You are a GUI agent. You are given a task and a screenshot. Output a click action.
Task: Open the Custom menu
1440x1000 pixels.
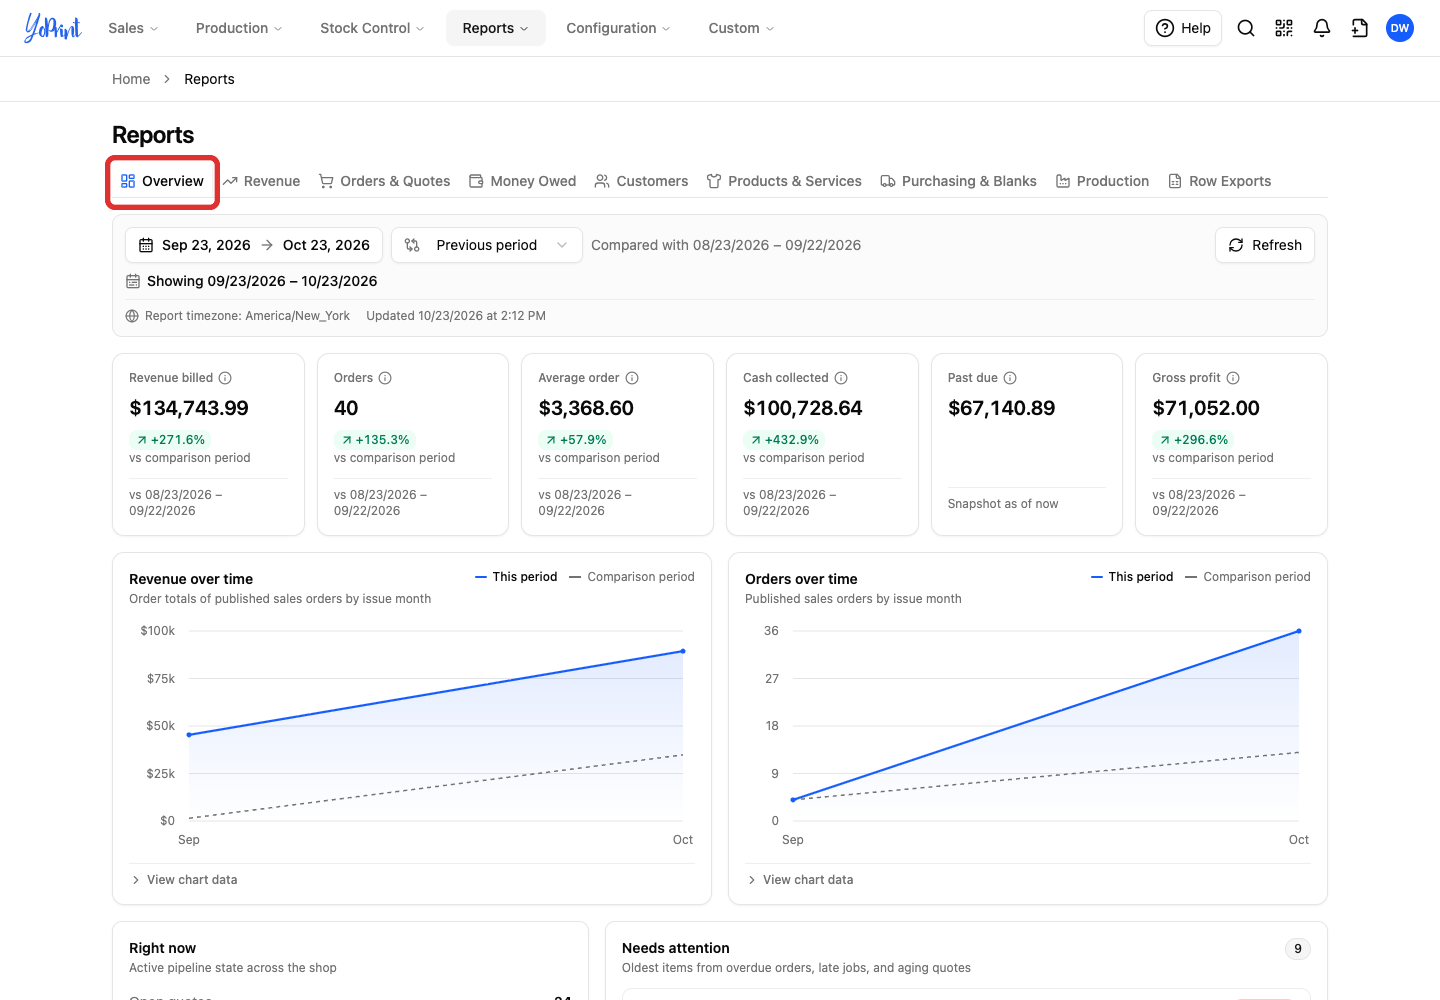pyautogui.click(x=741, y=28)
